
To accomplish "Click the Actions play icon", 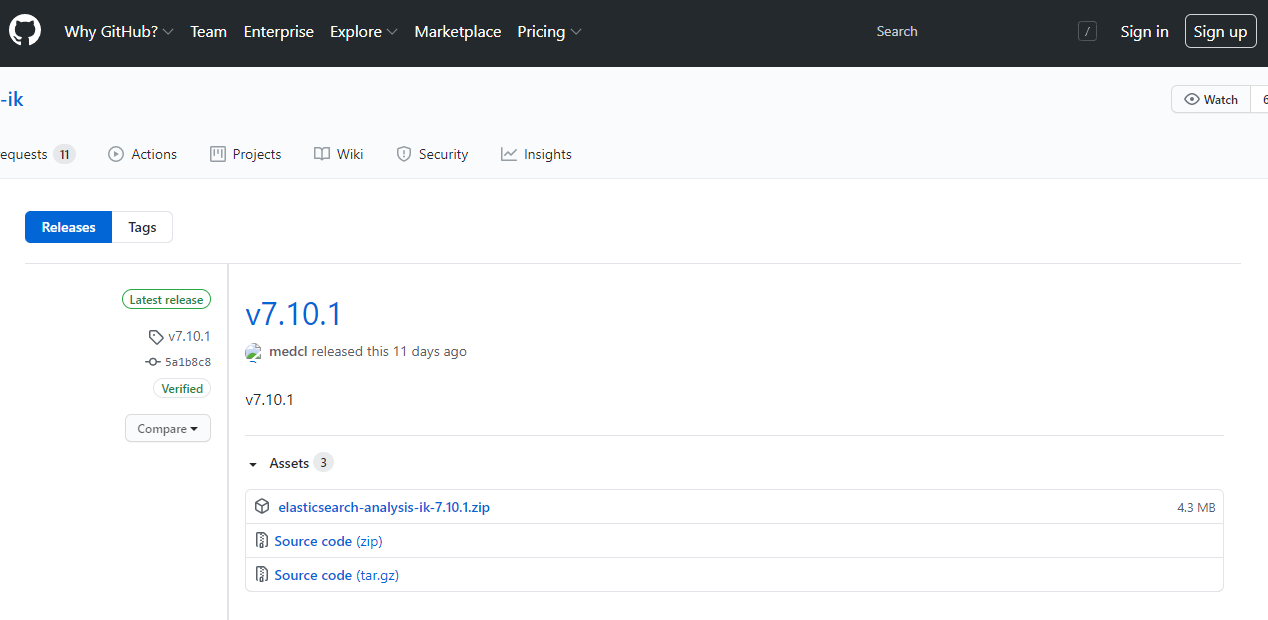I will tap(116, 154).
